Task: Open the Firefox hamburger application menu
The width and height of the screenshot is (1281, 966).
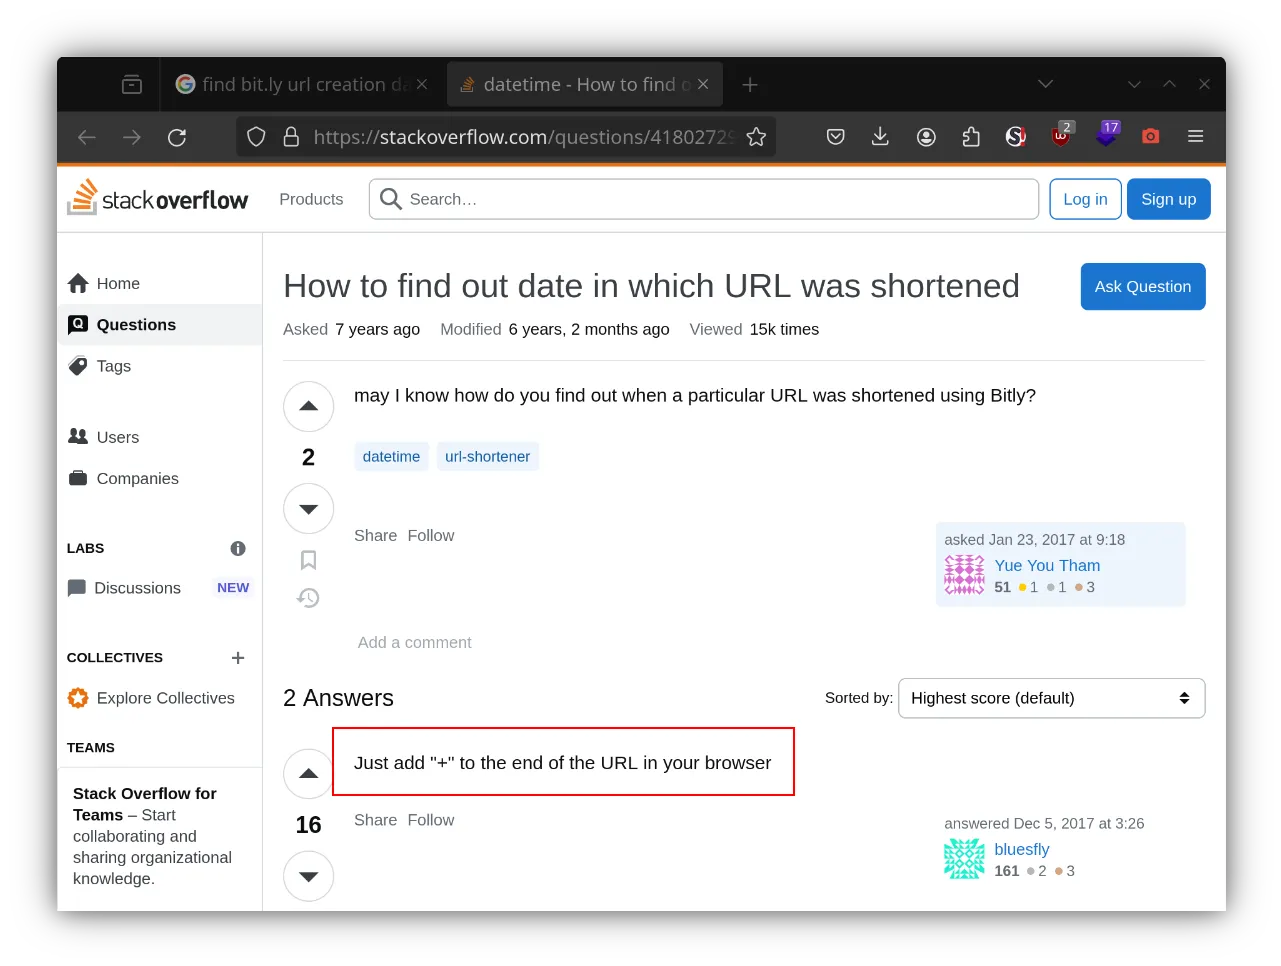Action: [x=1195, y=136]
